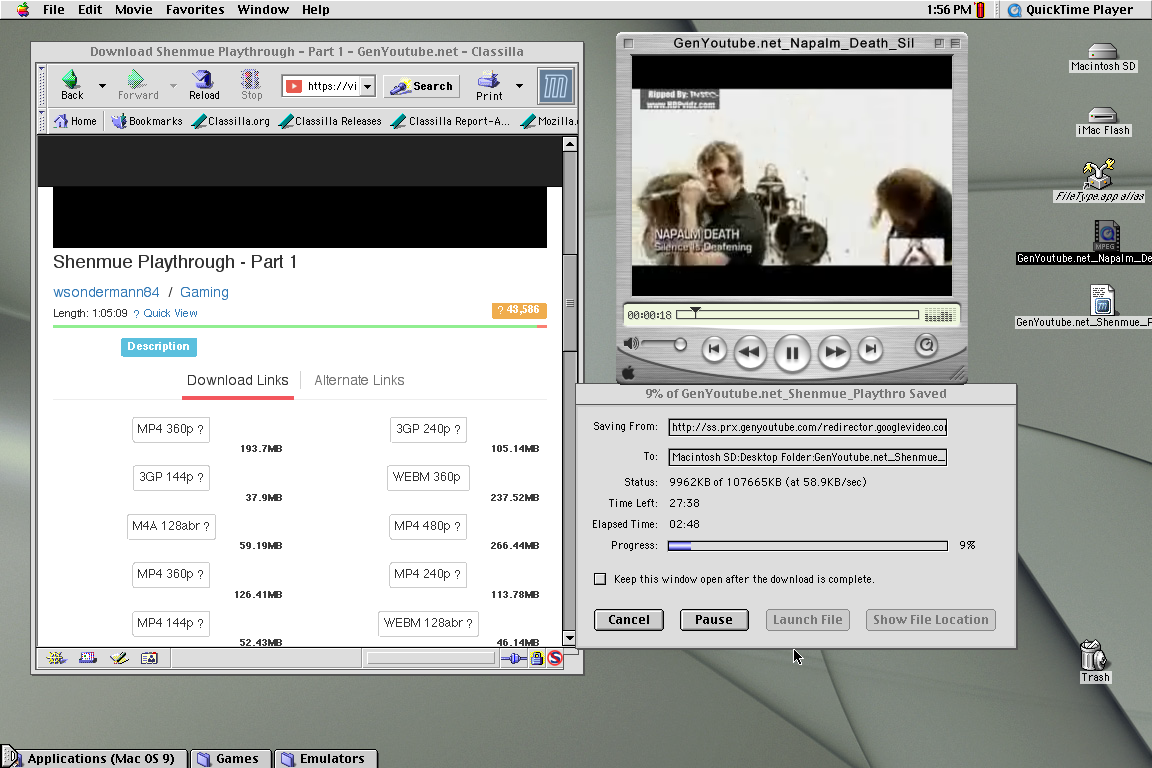Click the QuickTime TV channels button
This screenshot has width=1152, height=768.
pyautogui.click(x=926, y=345)
